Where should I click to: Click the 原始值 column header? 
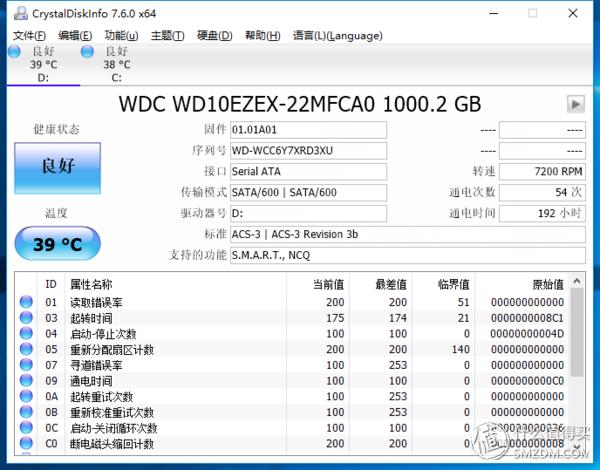click(x=522, y=284)
